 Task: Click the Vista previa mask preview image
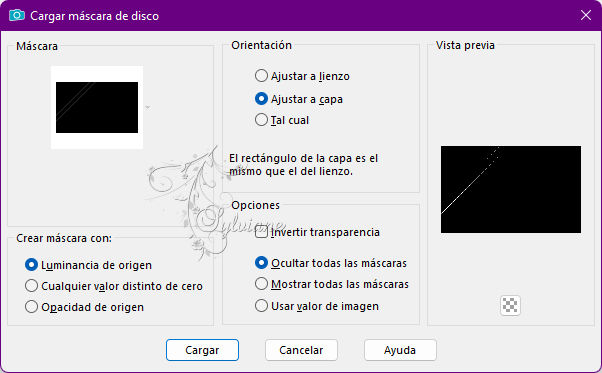pos(511,189)
